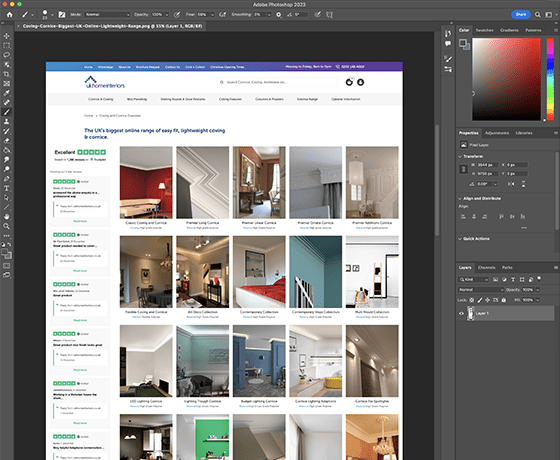This screenshot has height=460, width=560.
Task: Show more align options ellipsis
Action: coord(524,228)
